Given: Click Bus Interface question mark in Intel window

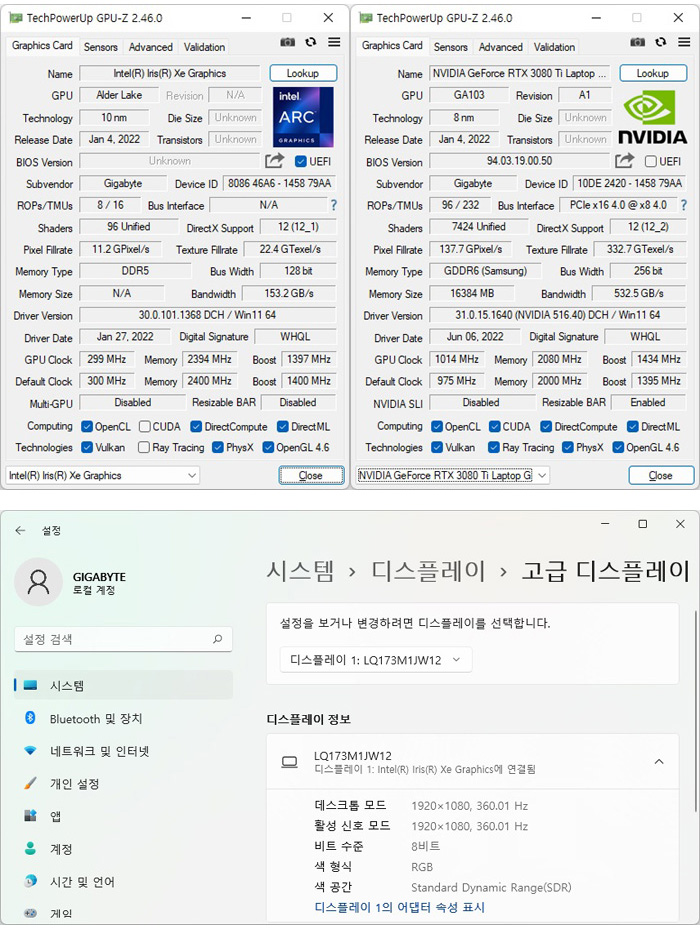Looking at the screenshot, I should [x=334, y=205].
